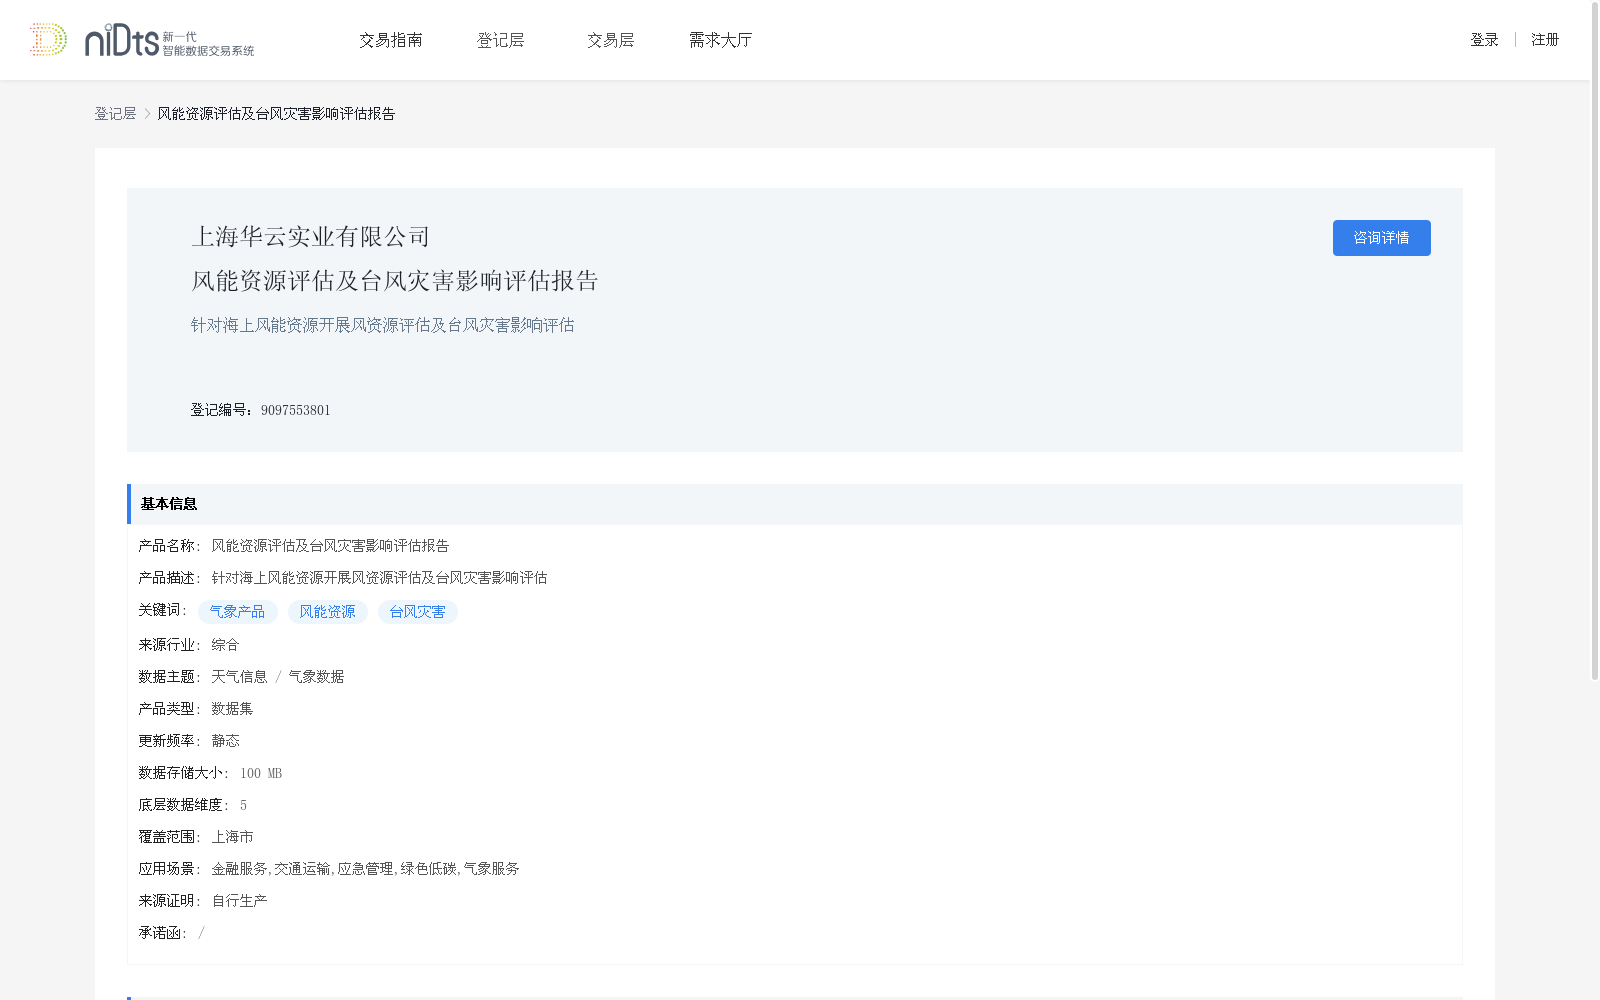Image resolution: width=1600 pixels, height=1000 pixels.
Task: Click the 更新频率 value 静态
Action: (225, 741)
